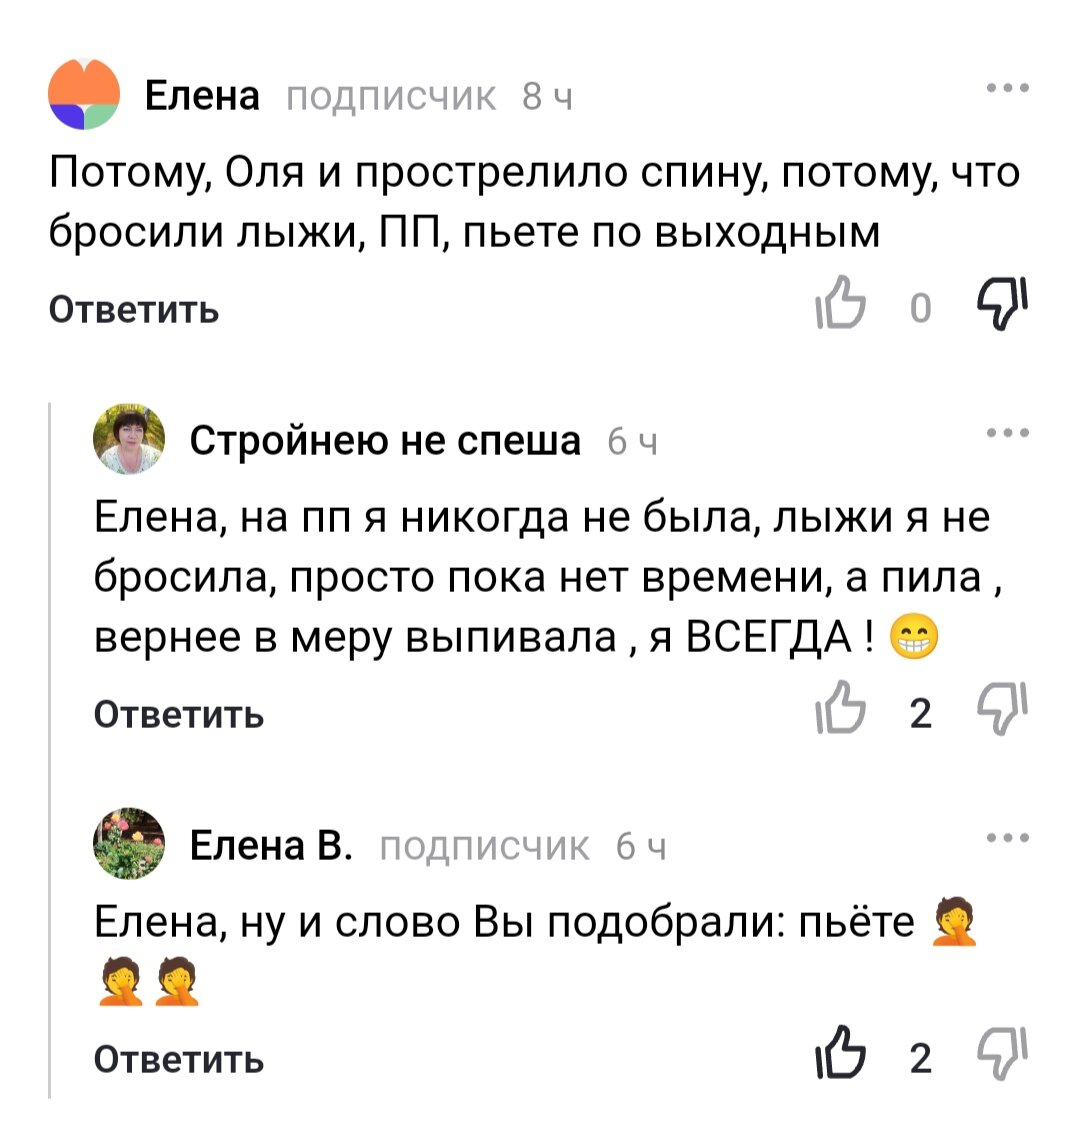Click the like count 2 on Елена В.'s comment

920,1051
